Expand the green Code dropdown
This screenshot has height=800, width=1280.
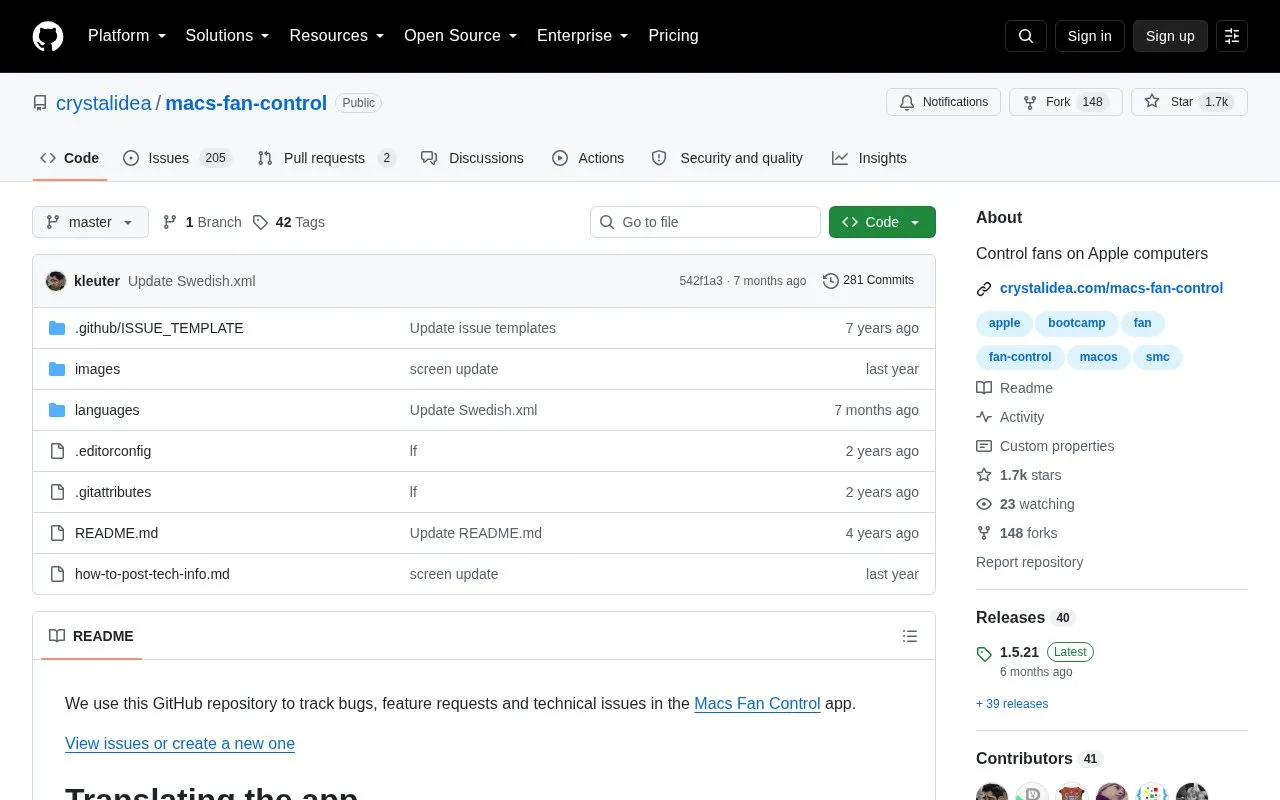[882, 222]
